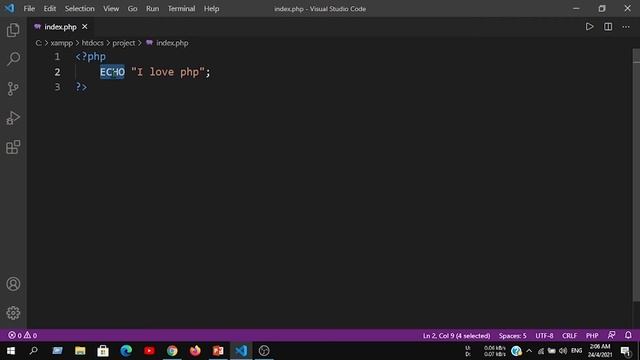
Task: Open Windows Action Center notifications
Action: [625, 351]
